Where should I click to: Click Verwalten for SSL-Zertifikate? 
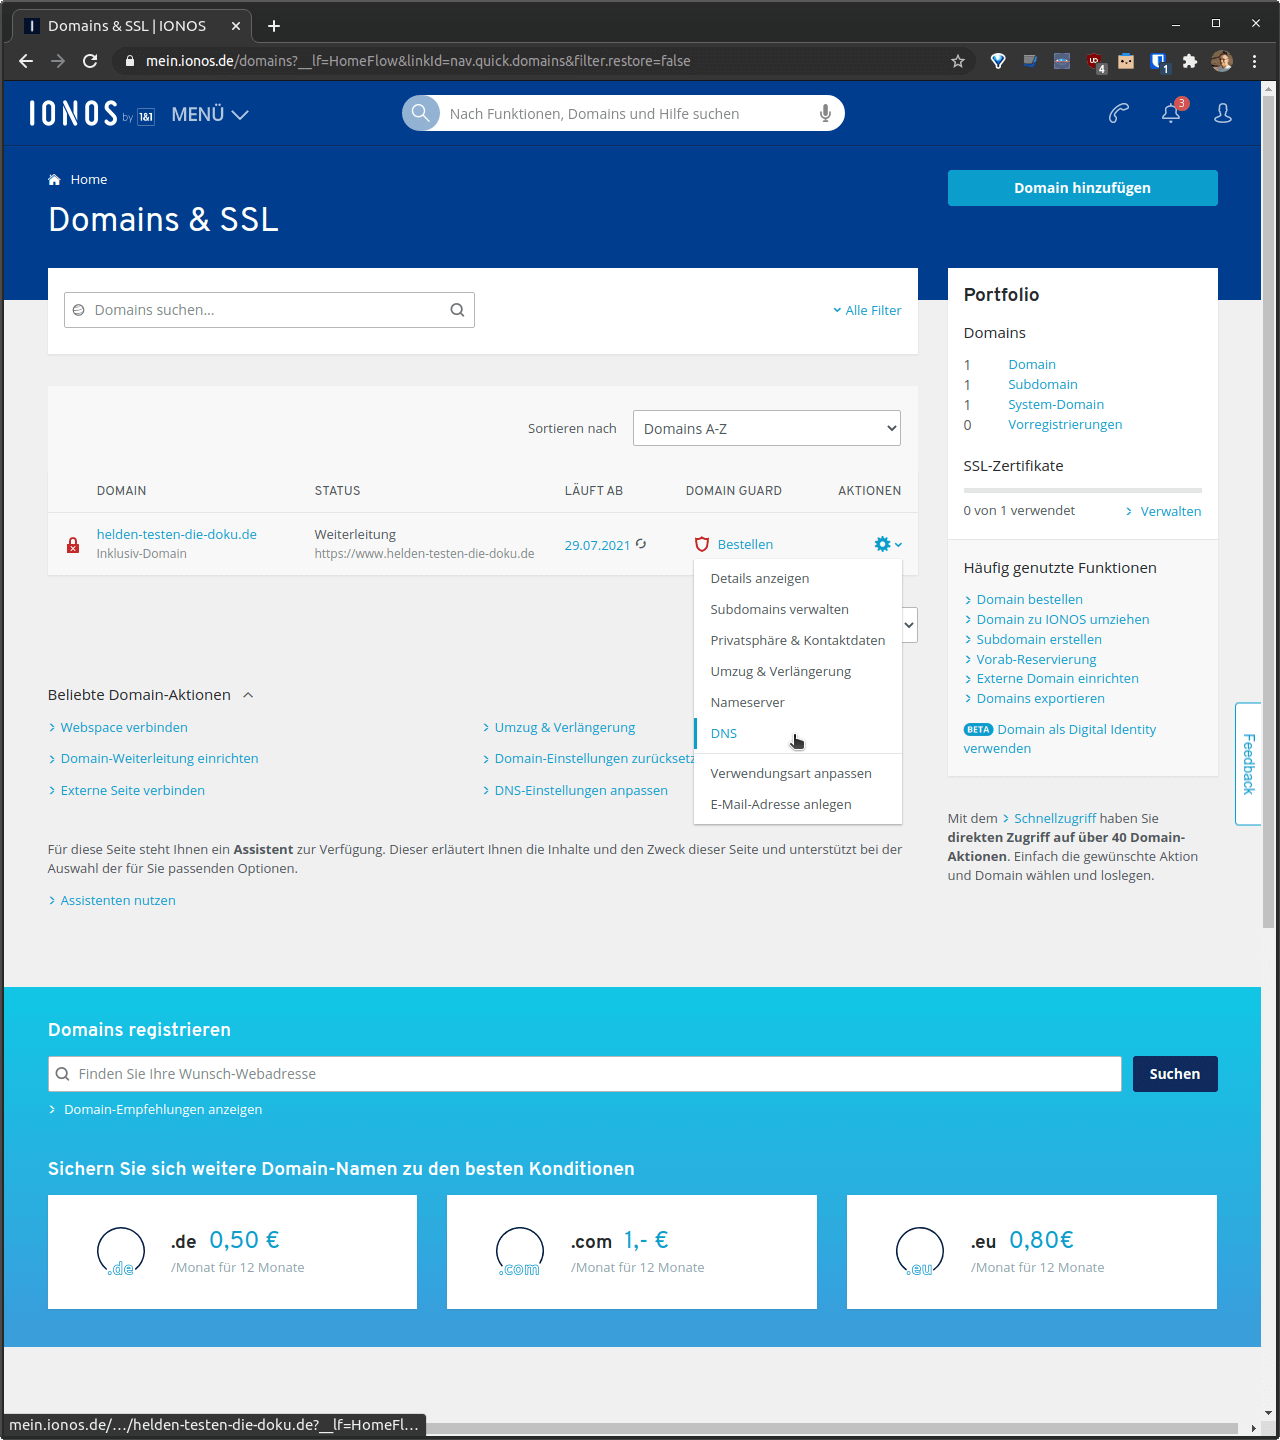point(1171,511)
